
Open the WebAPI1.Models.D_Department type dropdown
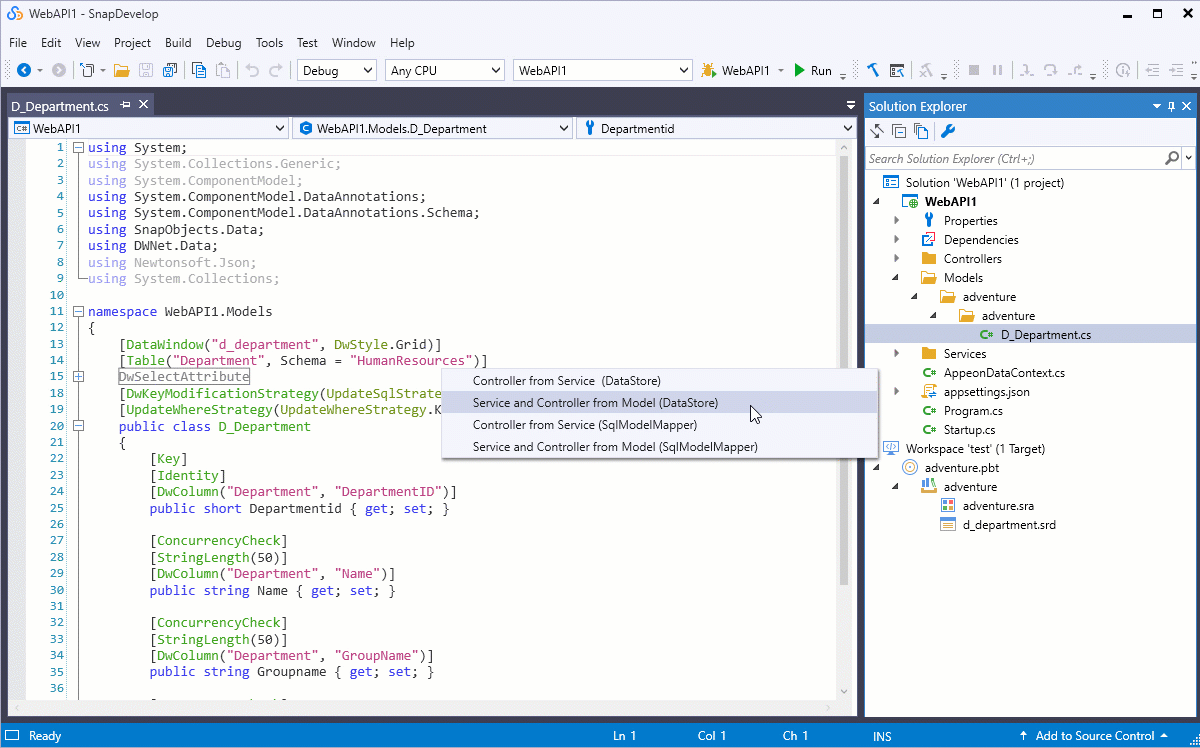pyautogui.click(x=565, y=128)
